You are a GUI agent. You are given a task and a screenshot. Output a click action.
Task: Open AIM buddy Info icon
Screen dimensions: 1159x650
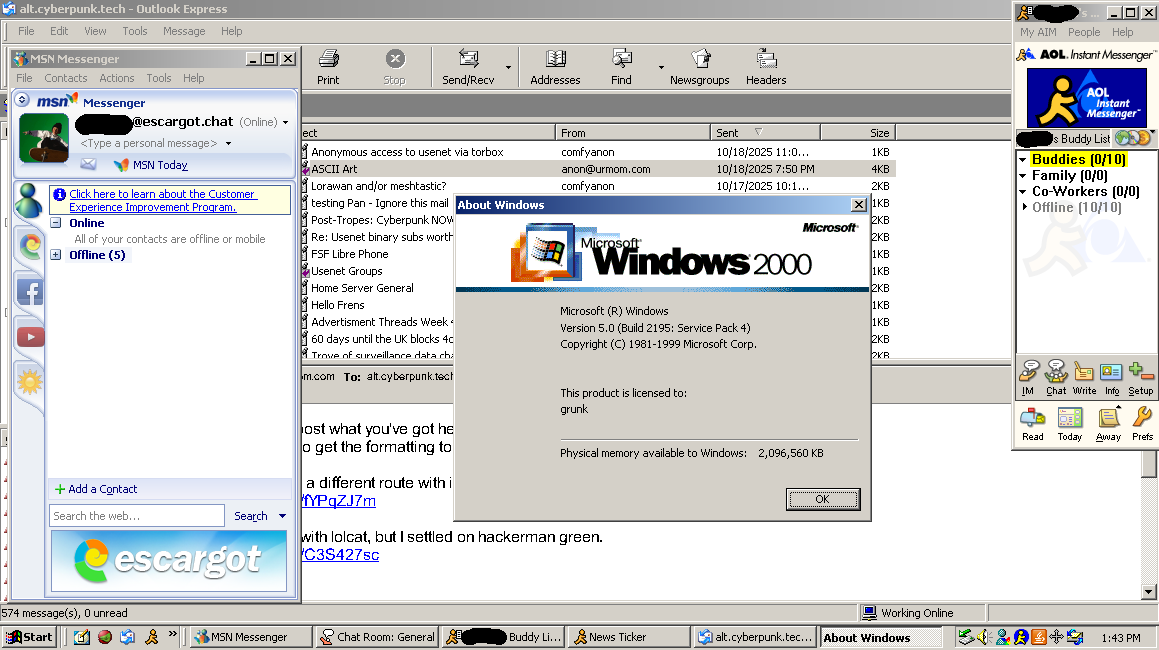point(1111,371)
